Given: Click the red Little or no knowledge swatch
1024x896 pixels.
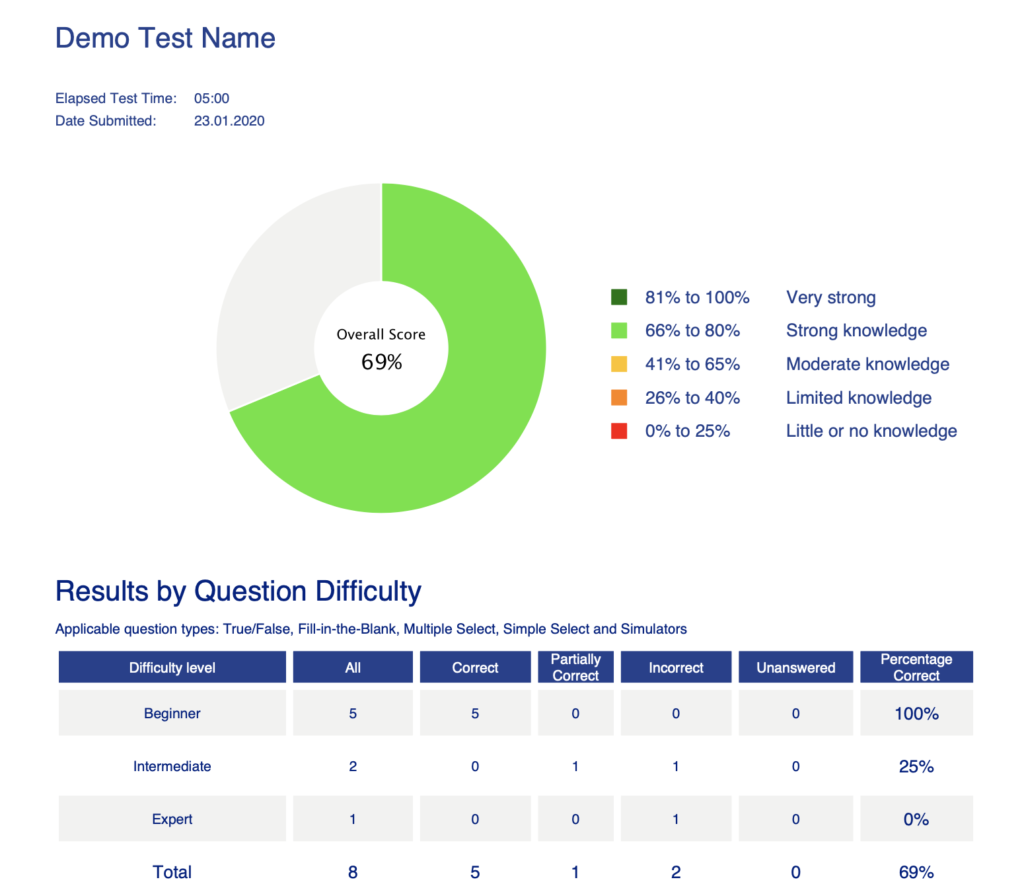Looking at the screenshot, I should click(x=618, y=431).
